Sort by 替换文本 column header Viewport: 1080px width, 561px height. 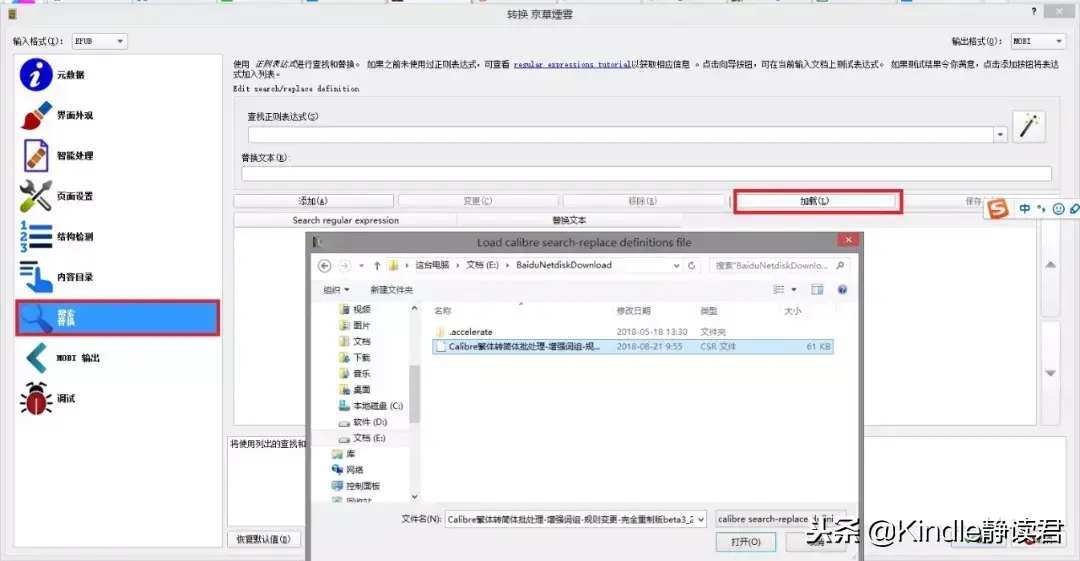pyautogui.click(x=569, y=221)
